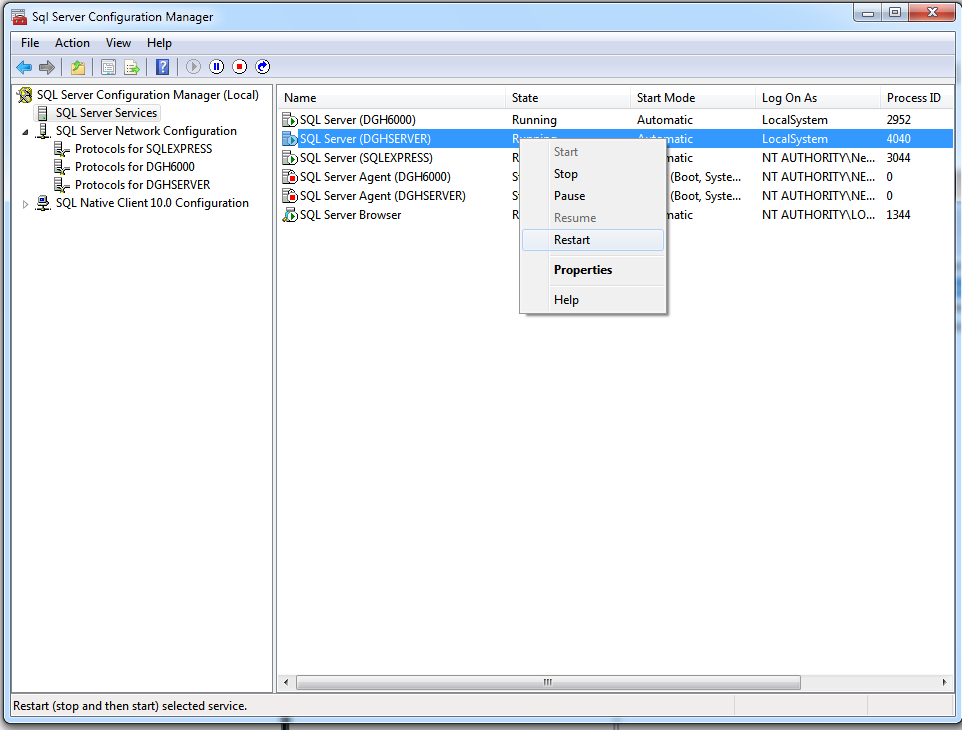Click the Properties toolbar icon
The height and width of the screenshot is (730, 962).
point(108,67)
